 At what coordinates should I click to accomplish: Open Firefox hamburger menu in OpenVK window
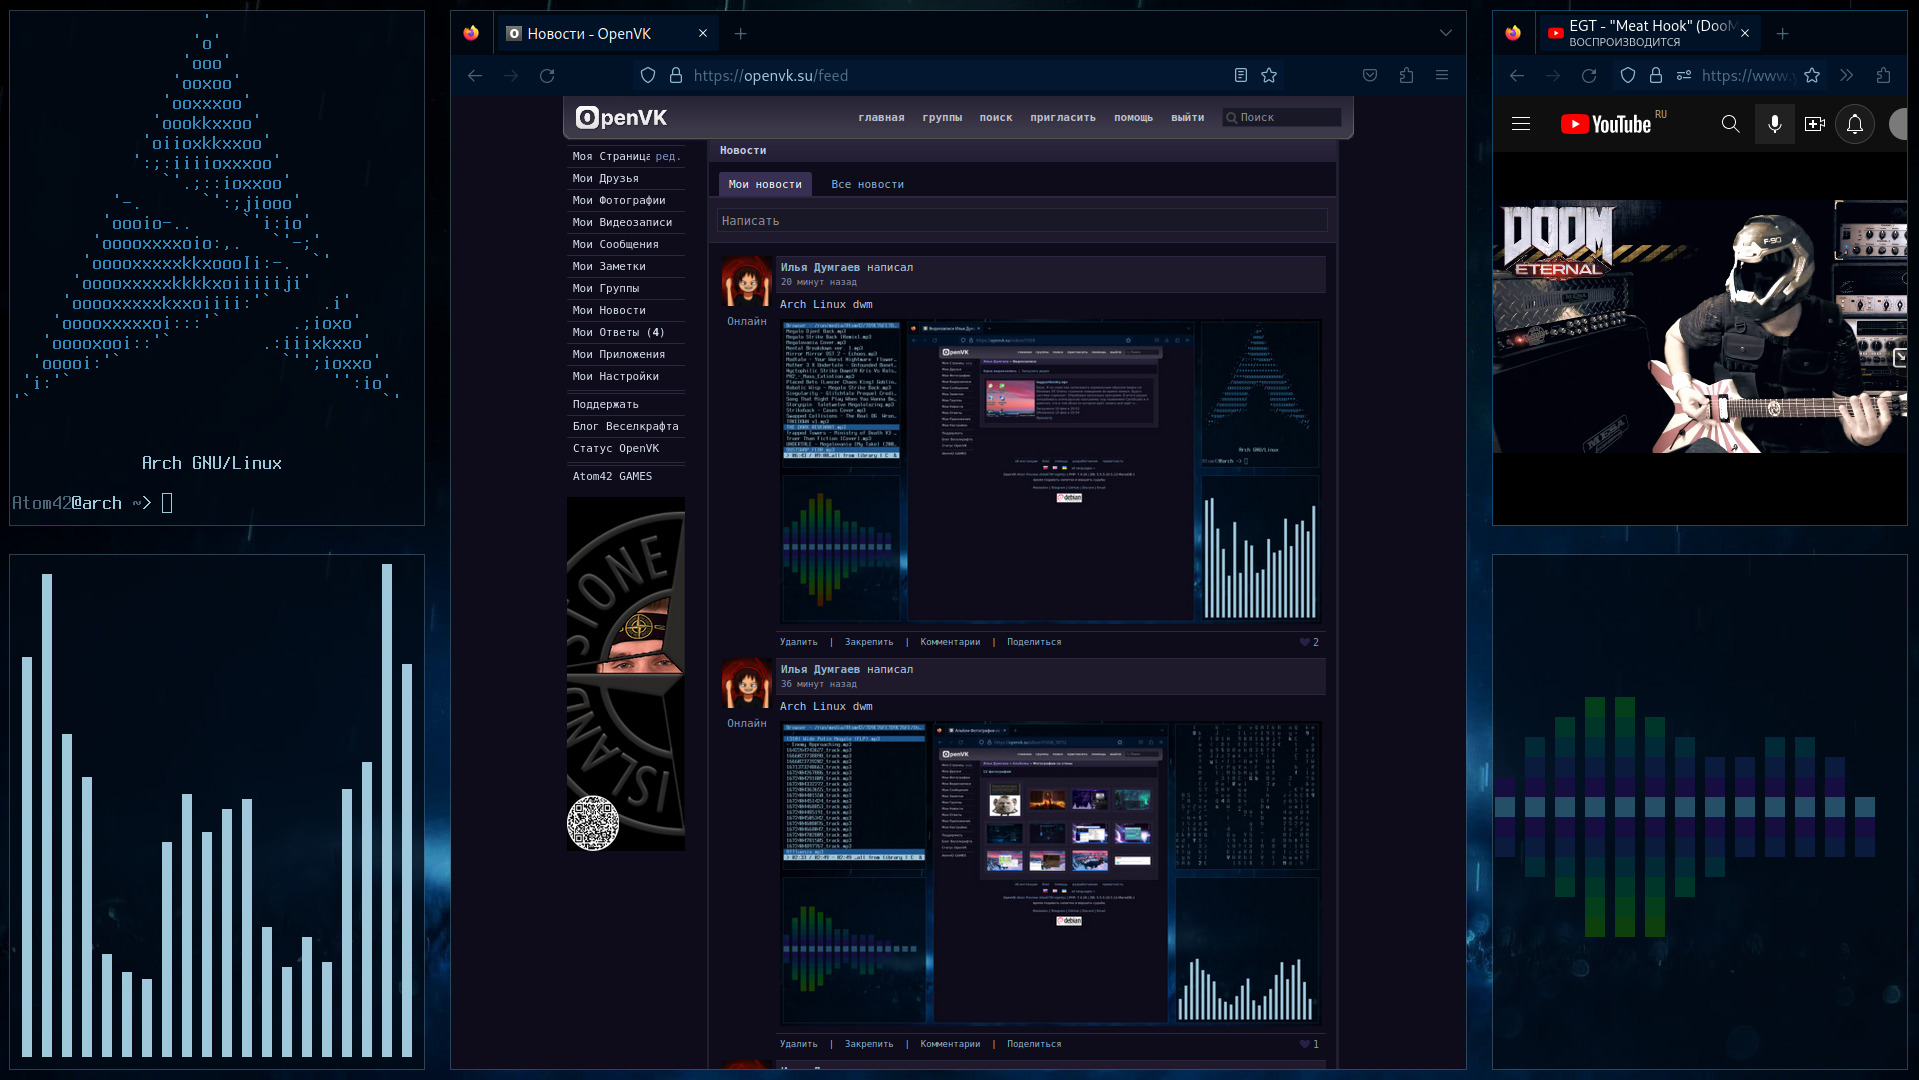(x=1442, y=76)
